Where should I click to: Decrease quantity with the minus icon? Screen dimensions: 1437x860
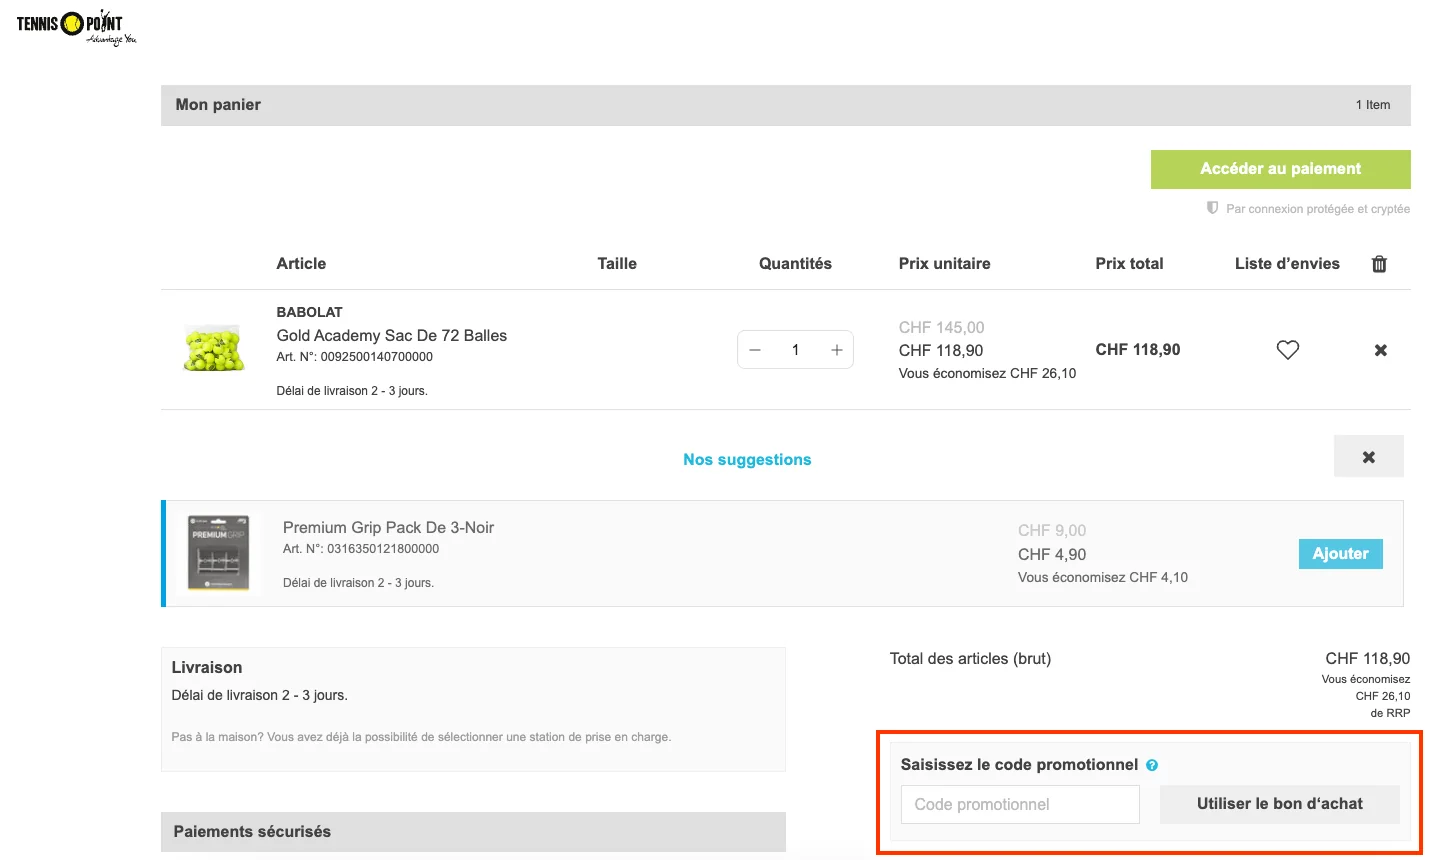coord(755,349)
